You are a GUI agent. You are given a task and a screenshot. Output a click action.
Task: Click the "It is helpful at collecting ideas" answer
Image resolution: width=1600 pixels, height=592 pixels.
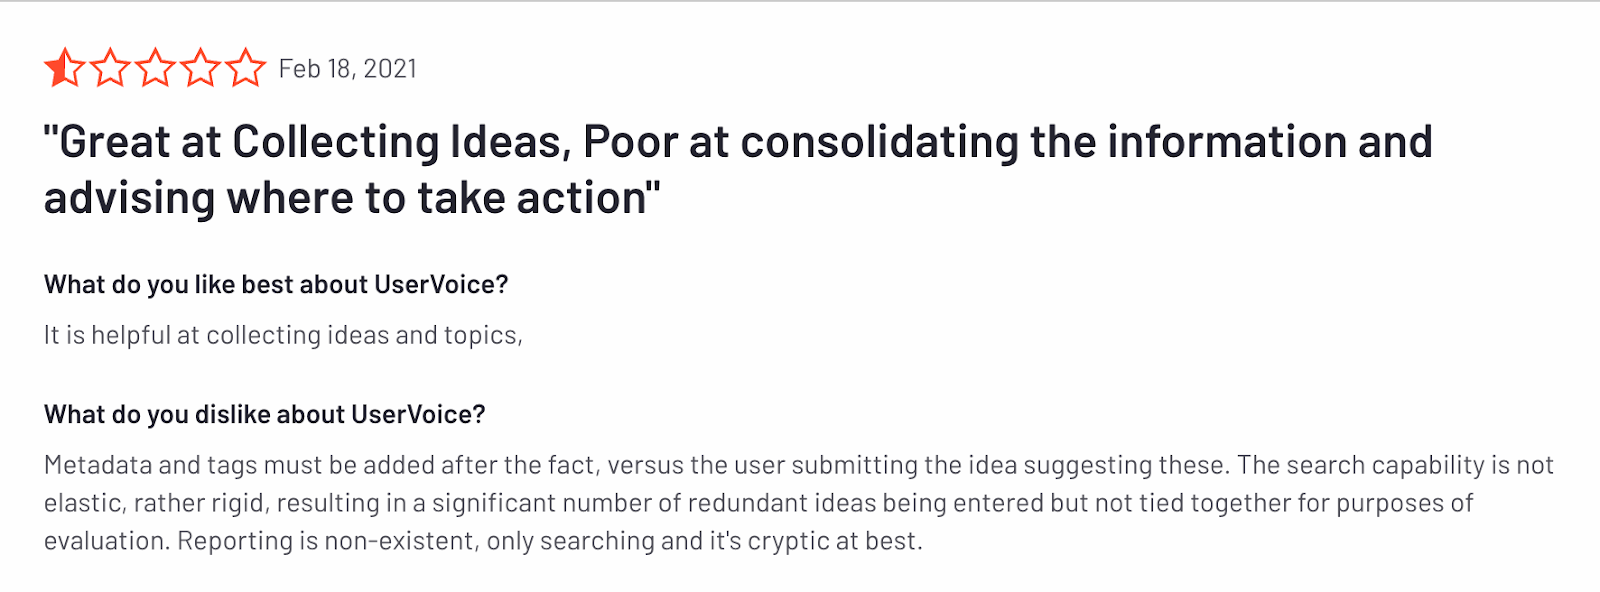click(283, 335)
